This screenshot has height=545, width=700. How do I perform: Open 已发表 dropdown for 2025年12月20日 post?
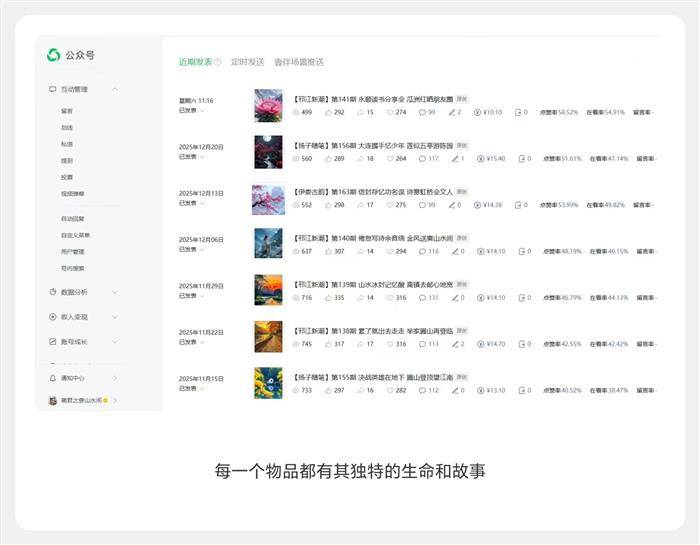(202, 157)
